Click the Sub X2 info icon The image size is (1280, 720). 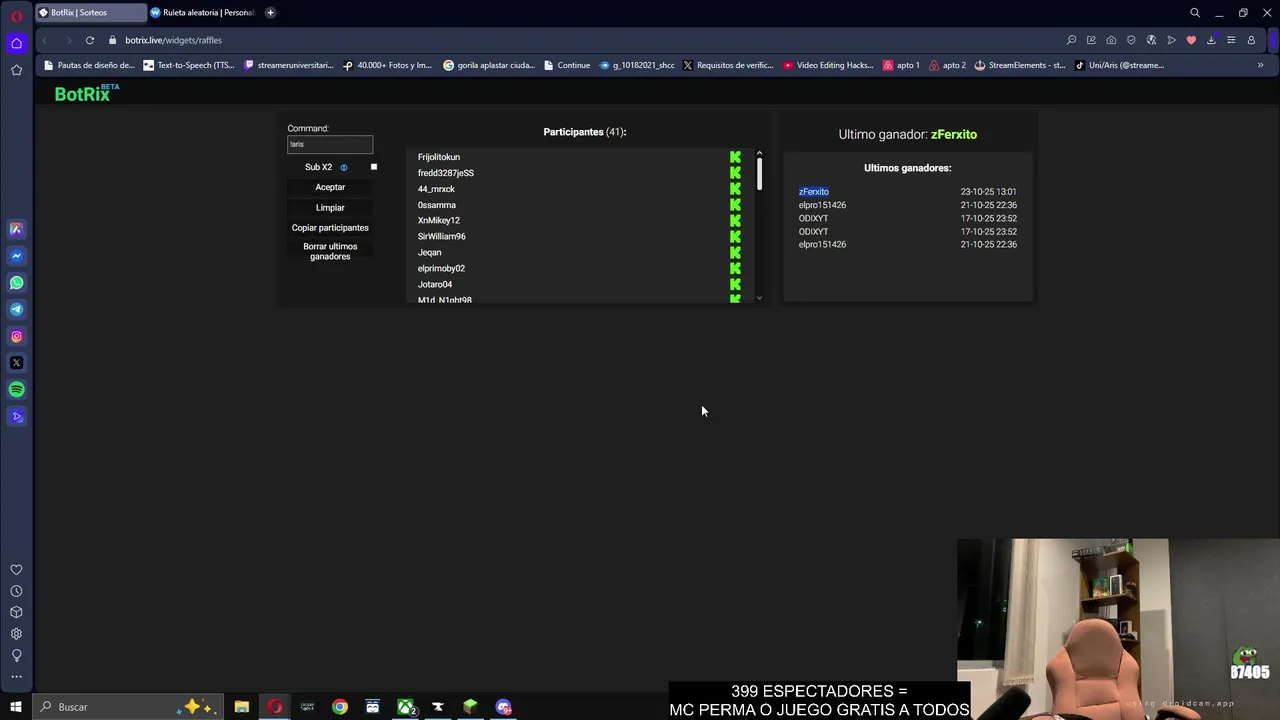[344, 168]
